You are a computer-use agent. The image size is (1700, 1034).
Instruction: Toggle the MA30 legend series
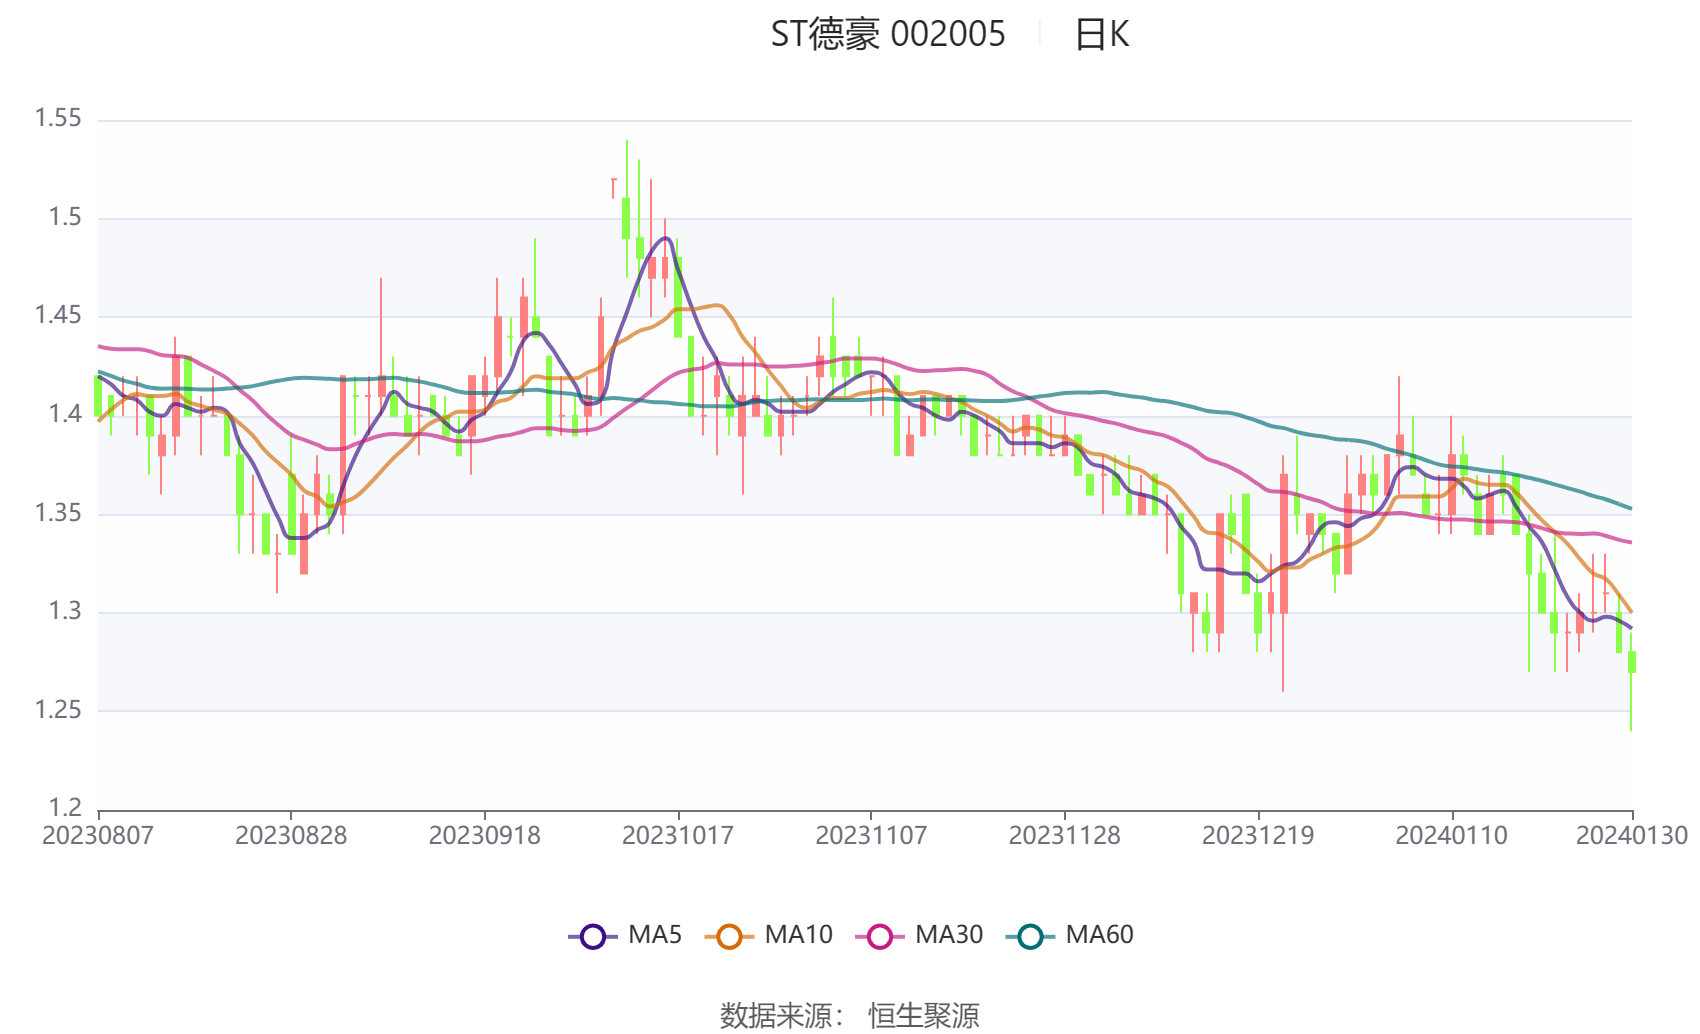pos(919,936)
